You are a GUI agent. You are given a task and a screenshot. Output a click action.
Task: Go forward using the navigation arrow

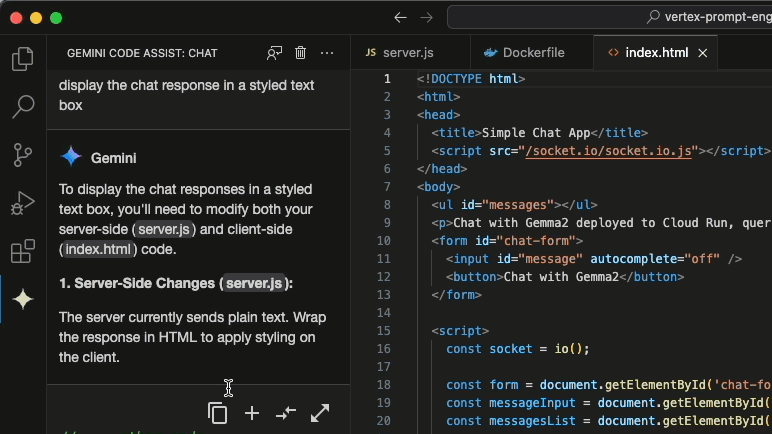coord(428,18)
